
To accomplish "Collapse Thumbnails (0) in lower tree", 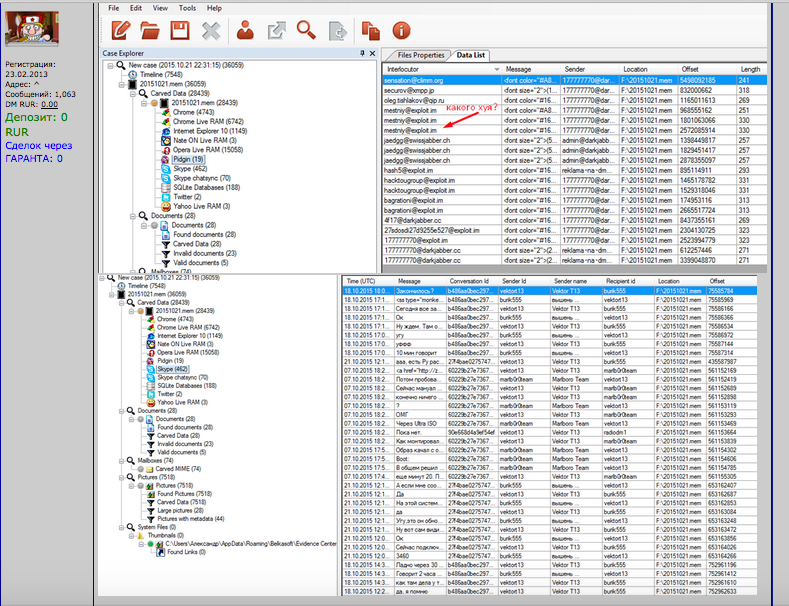I will 131,536.
